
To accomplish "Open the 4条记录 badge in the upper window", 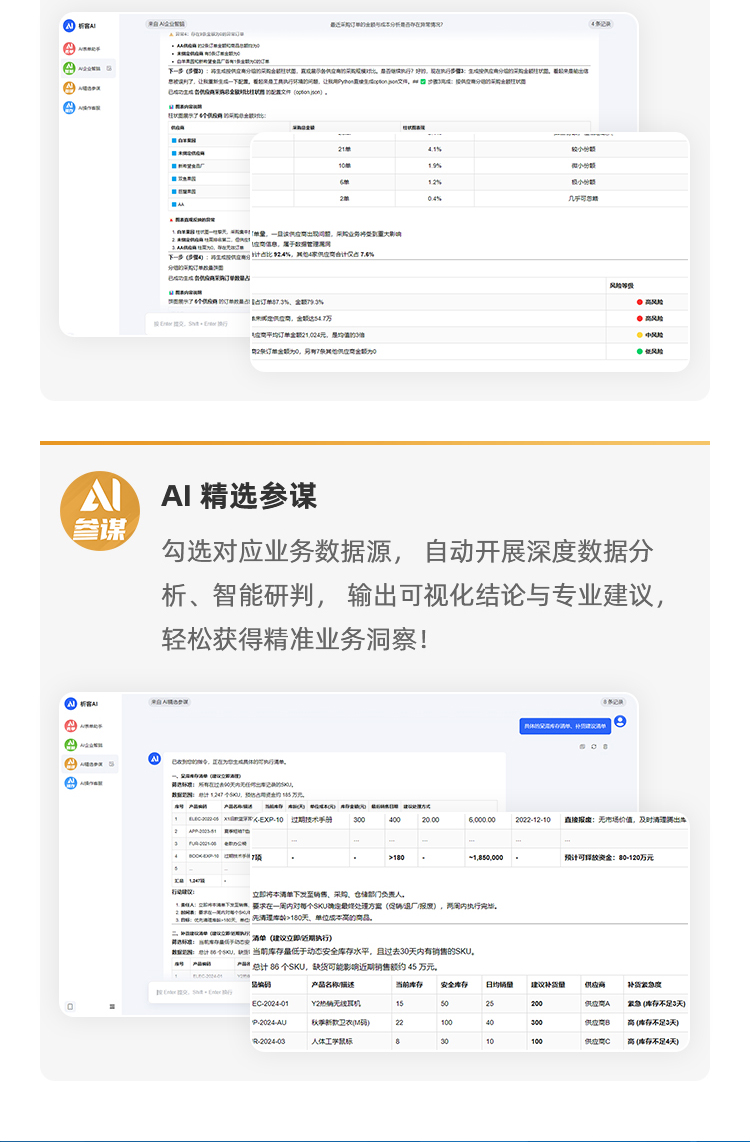I will (x=601, y=24).
